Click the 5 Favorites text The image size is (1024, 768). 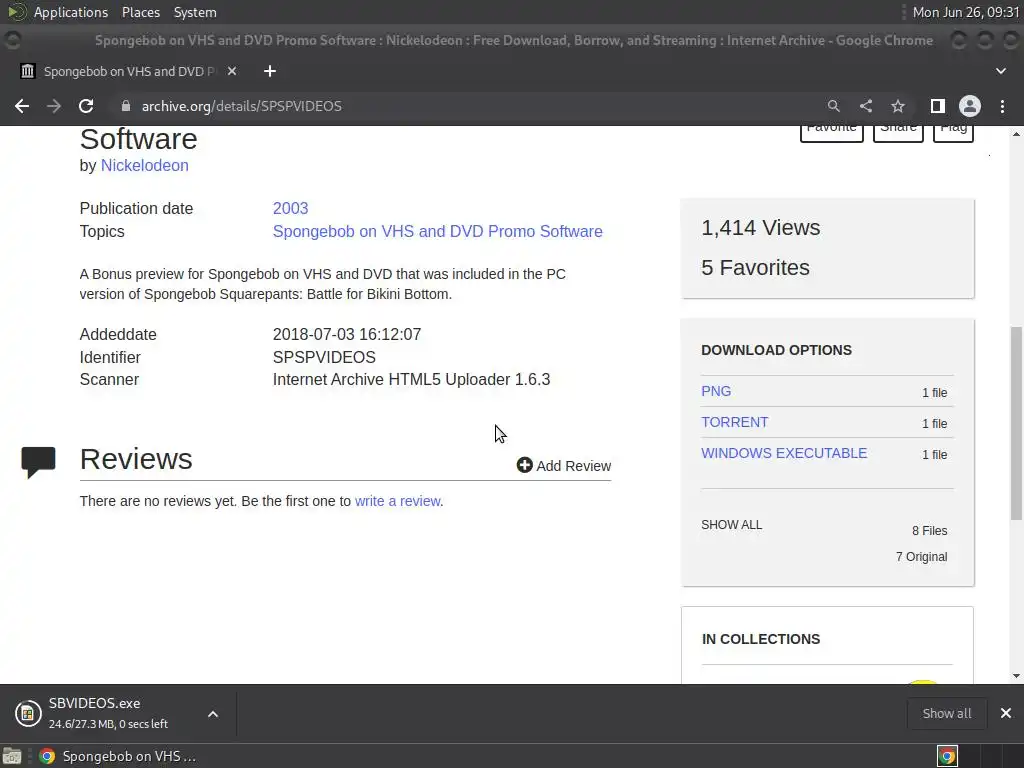coord(755,267)
